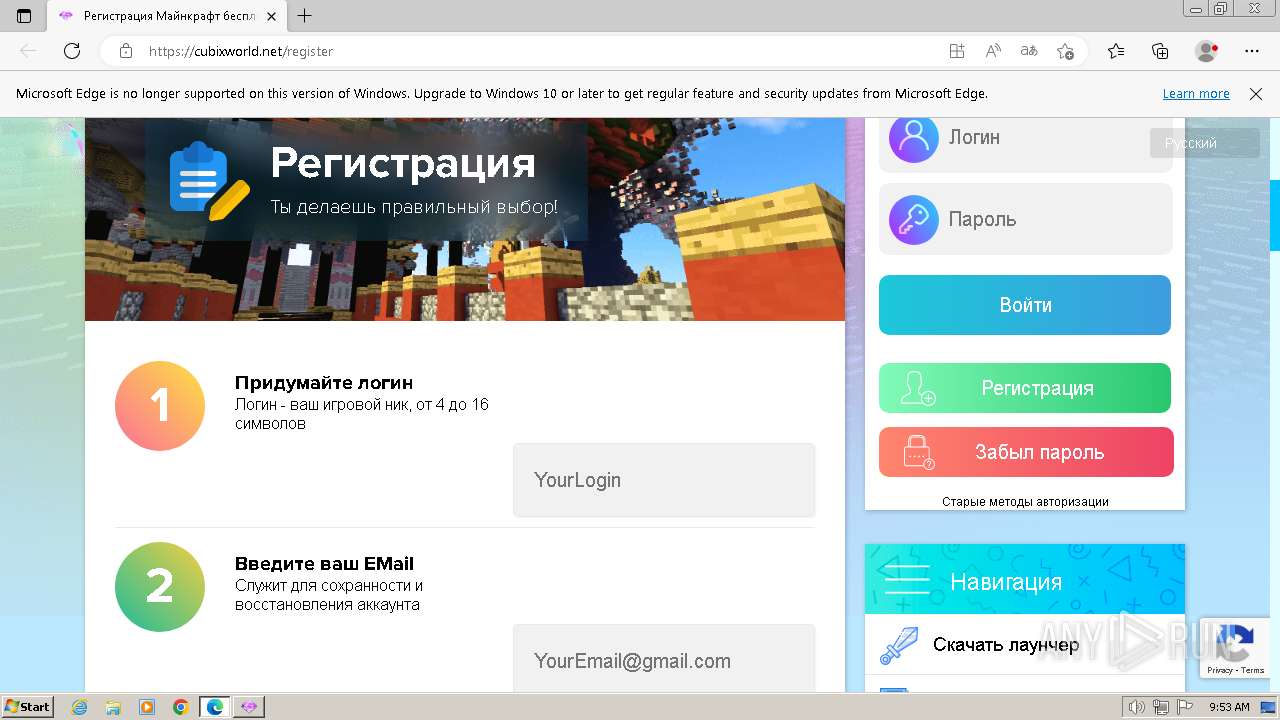Open a new browser tab
The image size is (1280, 720).
click(x=305, y=16)
